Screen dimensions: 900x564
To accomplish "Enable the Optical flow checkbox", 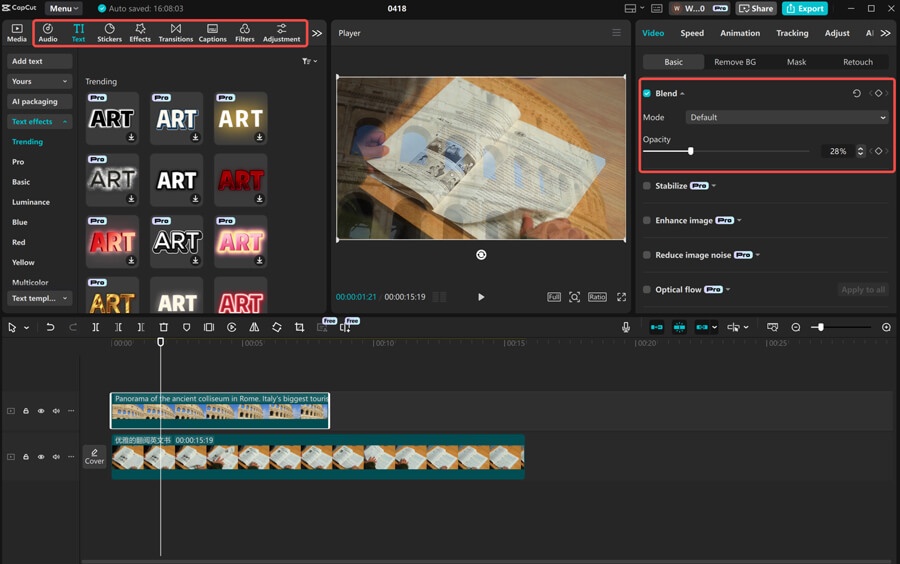I will 647,289.
